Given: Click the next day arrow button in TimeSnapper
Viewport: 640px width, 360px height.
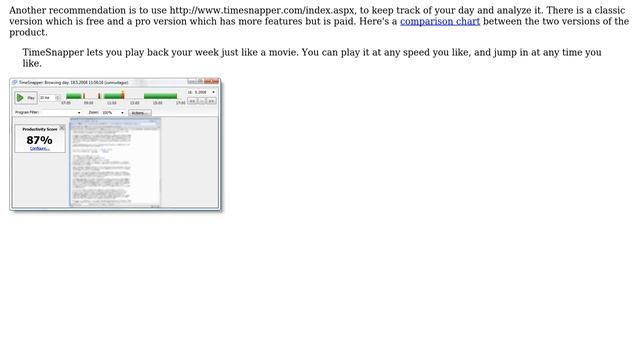Looking at the screenshot, I should (x=211, y=100).
